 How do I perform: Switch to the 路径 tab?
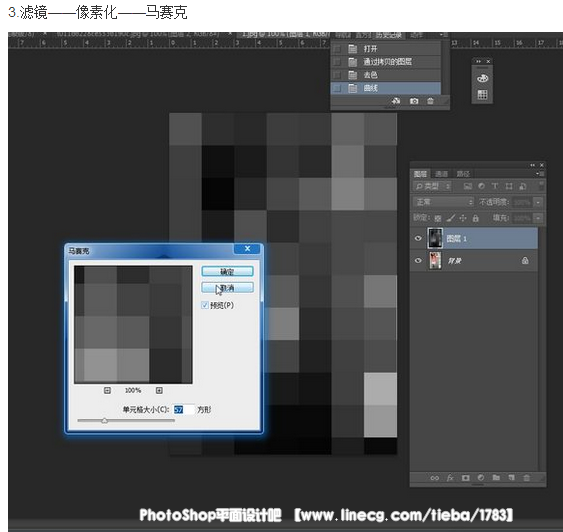pyautogui.click(x=463, y=174)
